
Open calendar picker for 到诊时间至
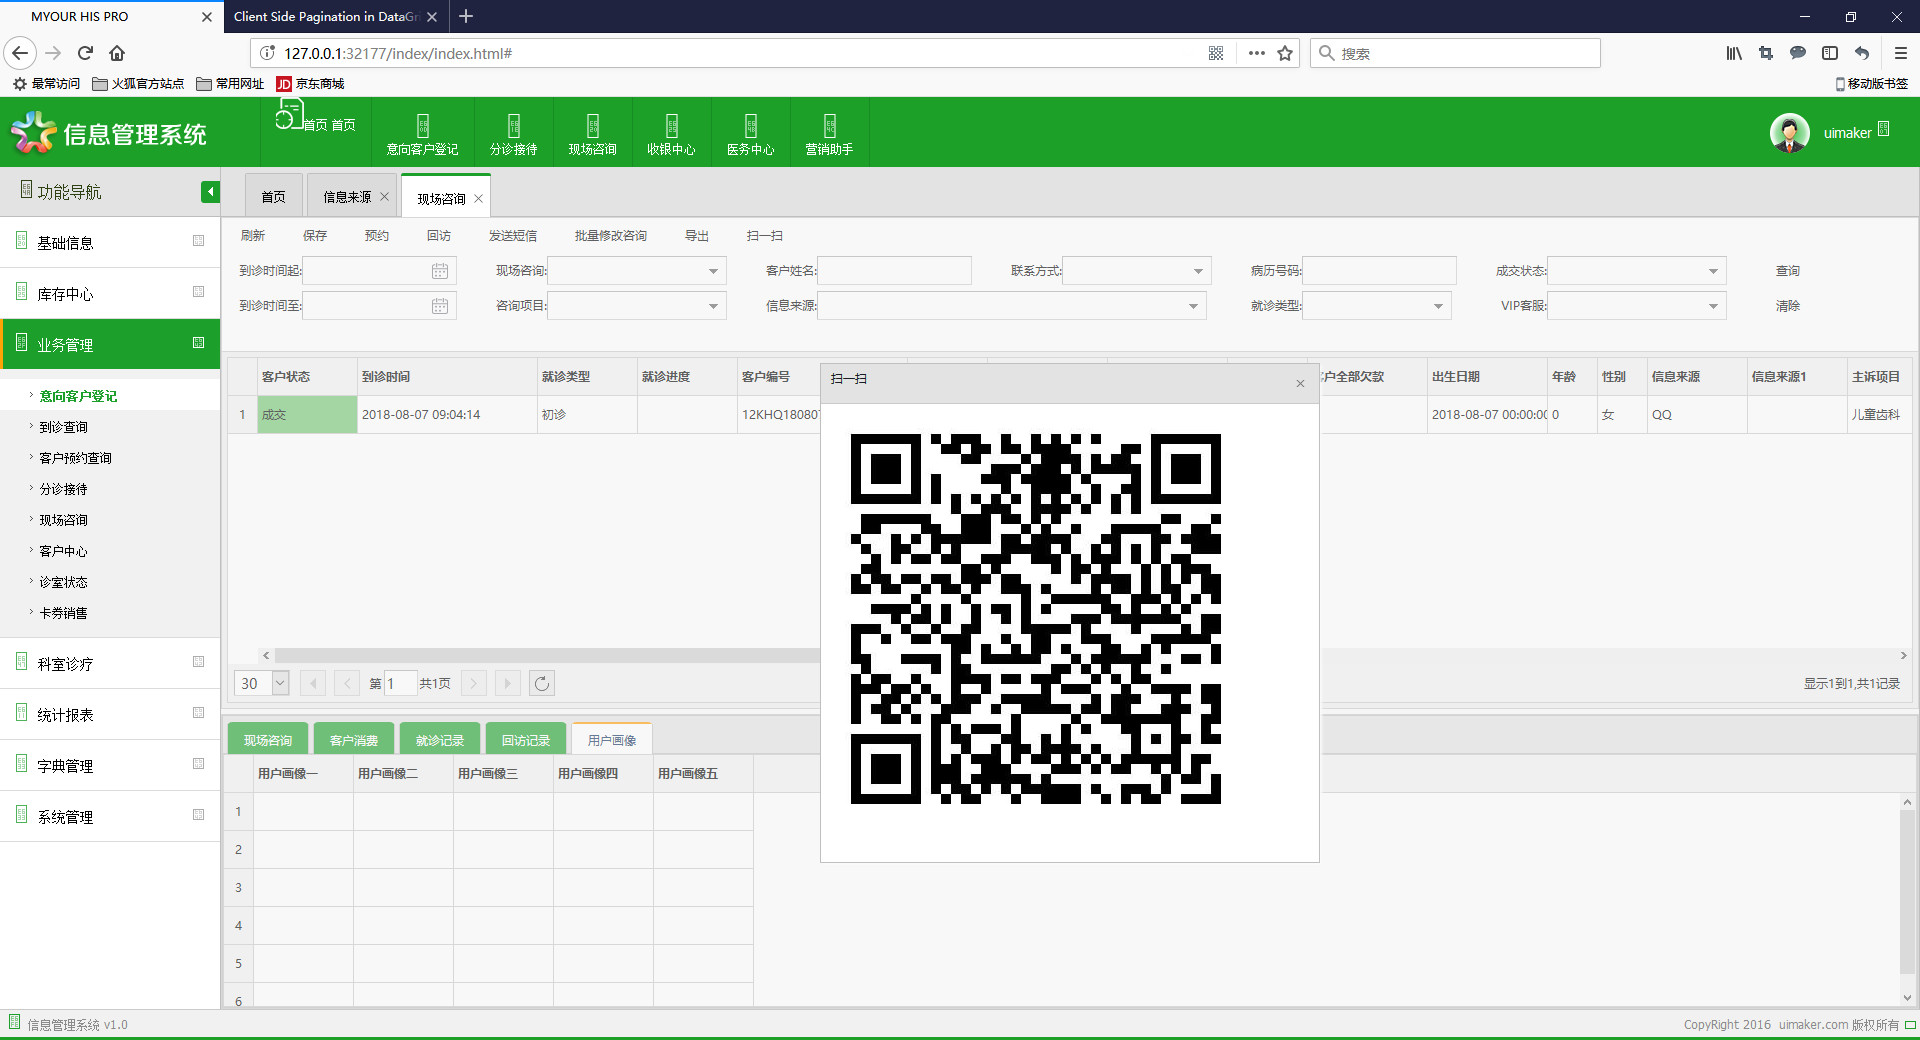click(x=439, y=306)
